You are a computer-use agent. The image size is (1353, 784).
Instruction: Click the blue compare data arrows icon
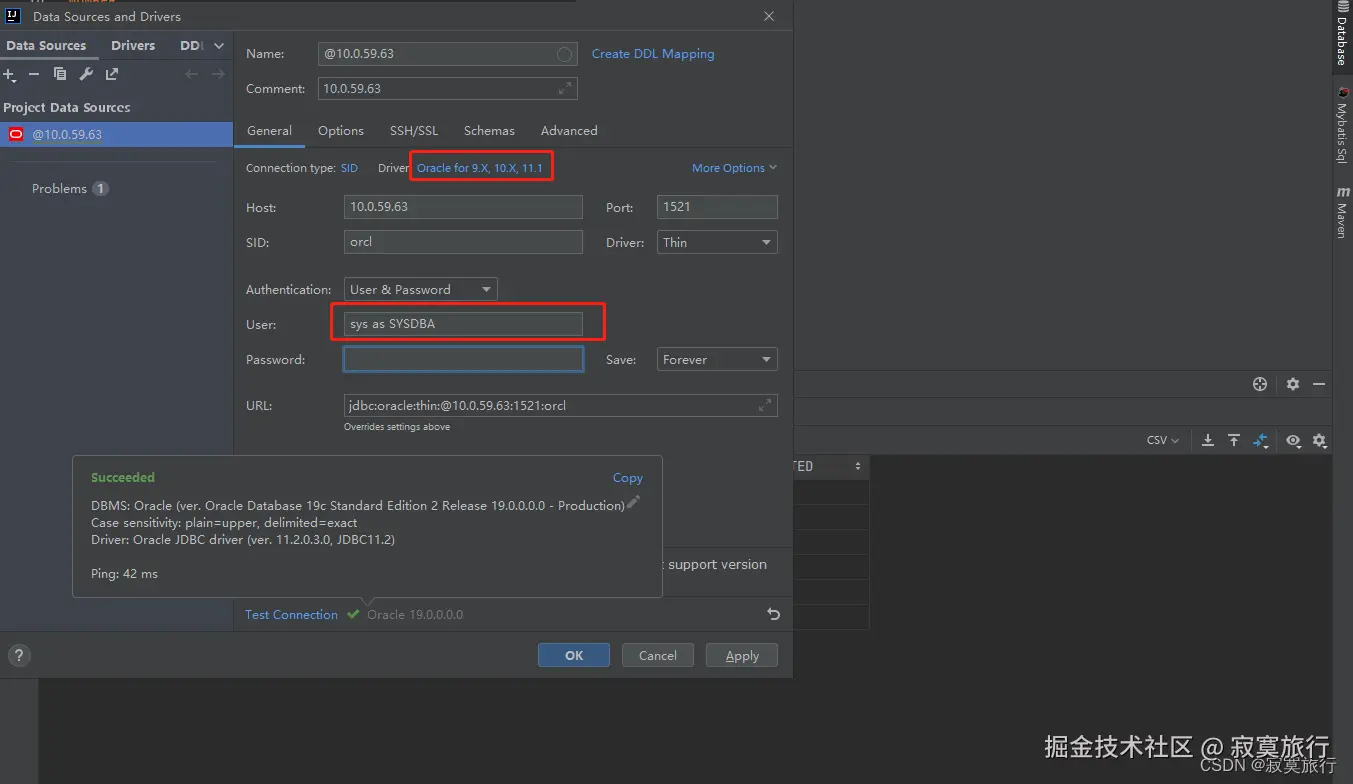coord(1261,440)
